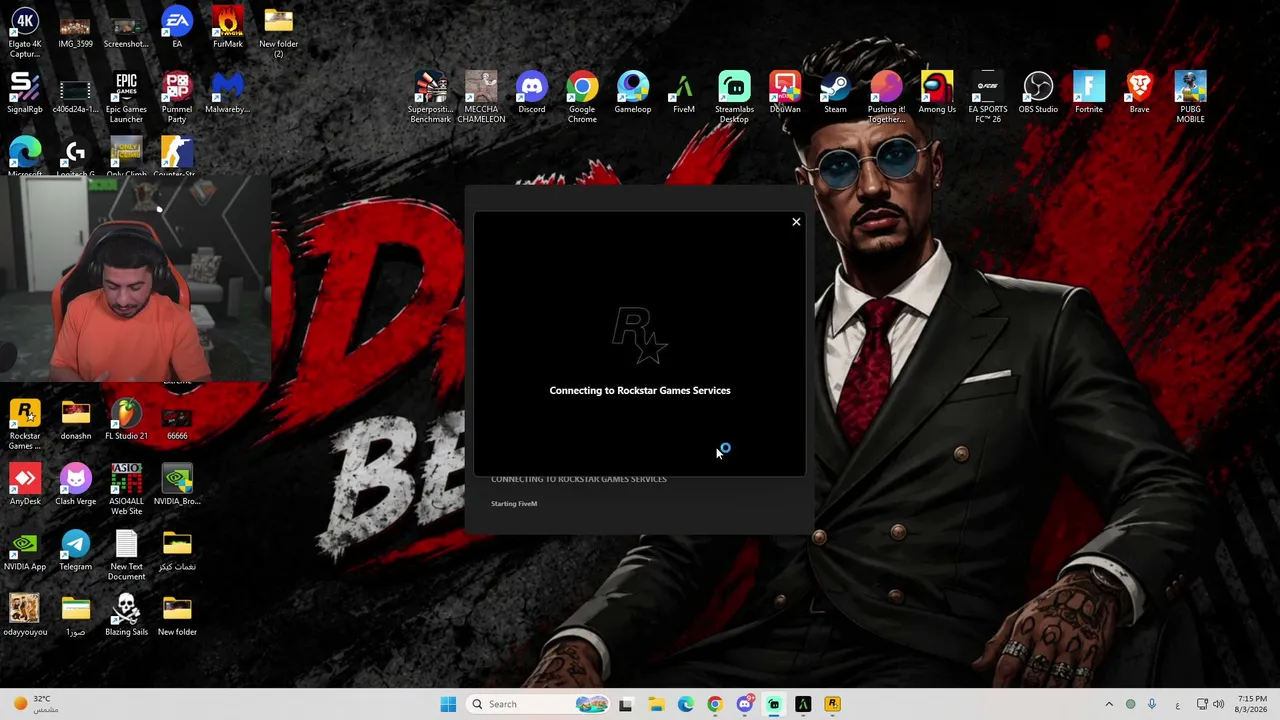The width and height of the screenshot is (1280, 720).
Task: Select the IMG_3599 file on desktop
Action: click(x=75, y=29)
